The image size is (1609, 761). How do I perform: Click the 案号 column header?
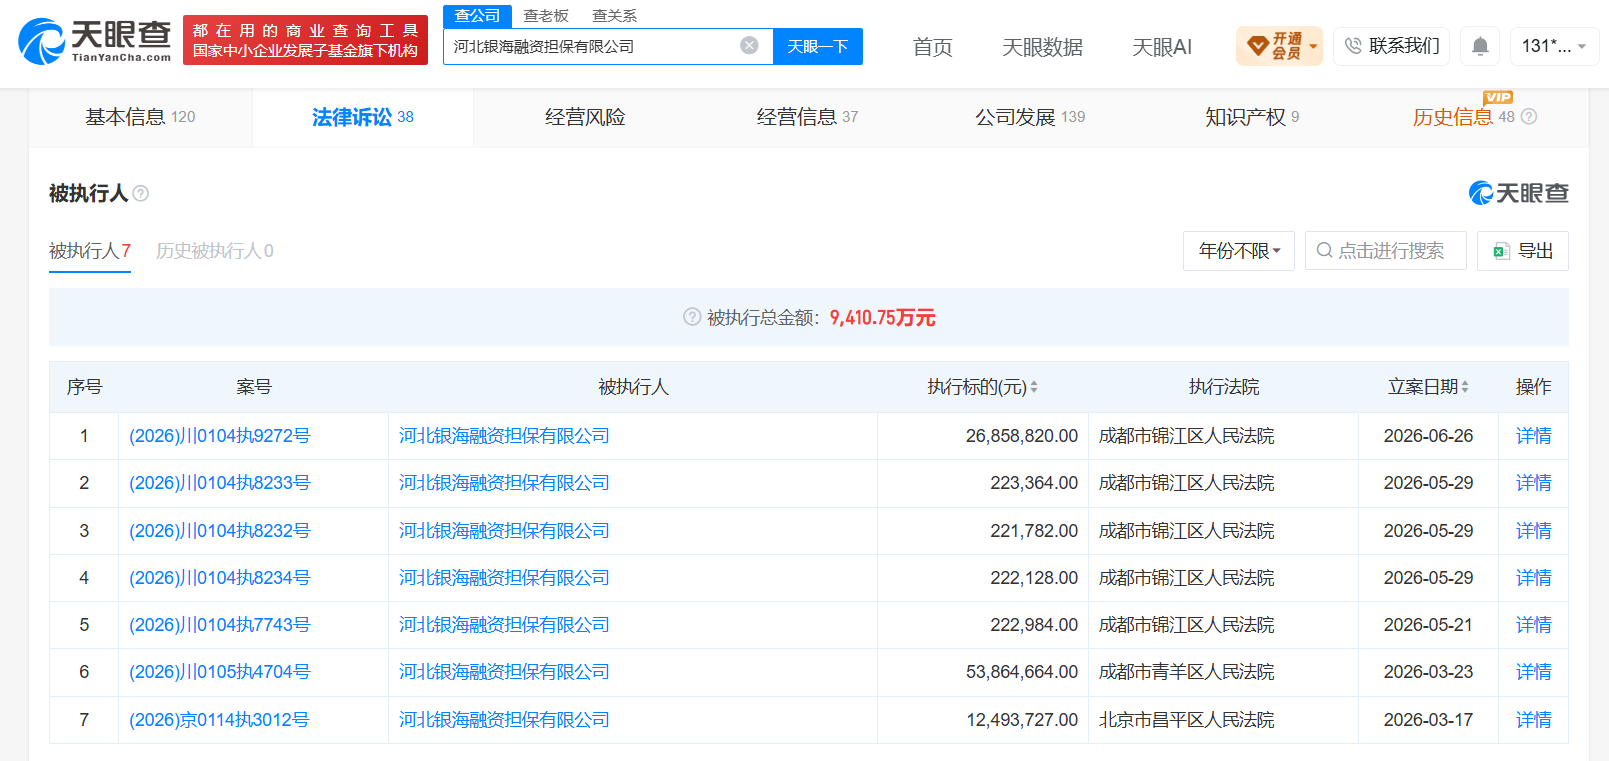pos(254,387)
